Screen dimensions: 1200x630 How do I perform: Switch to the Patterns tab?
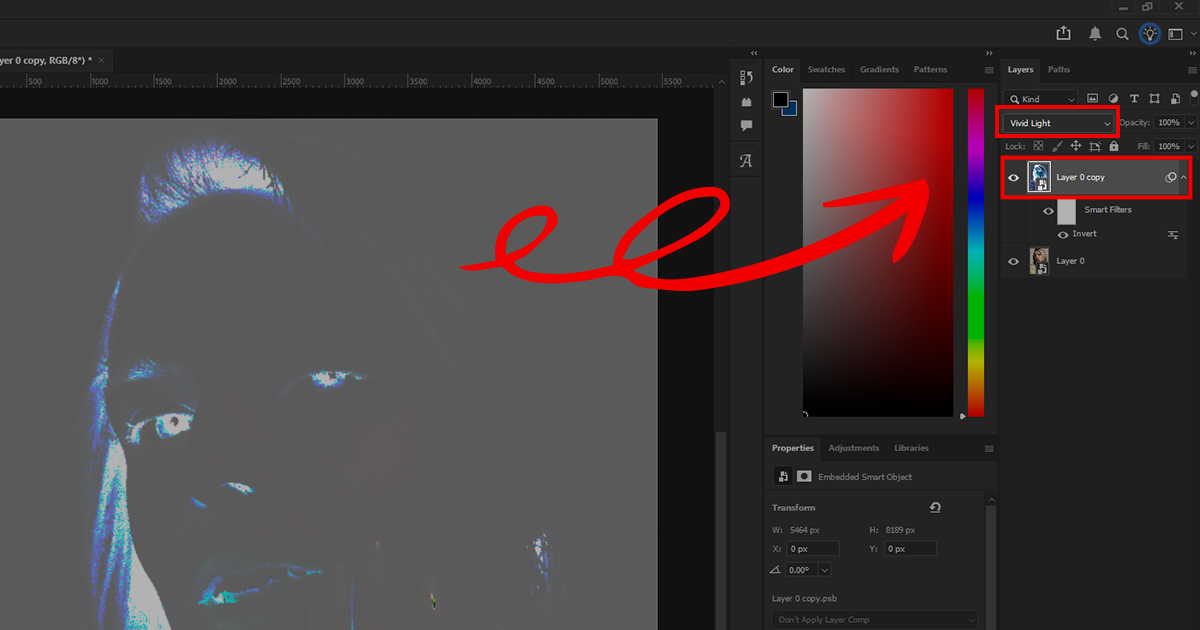[930, 70]
